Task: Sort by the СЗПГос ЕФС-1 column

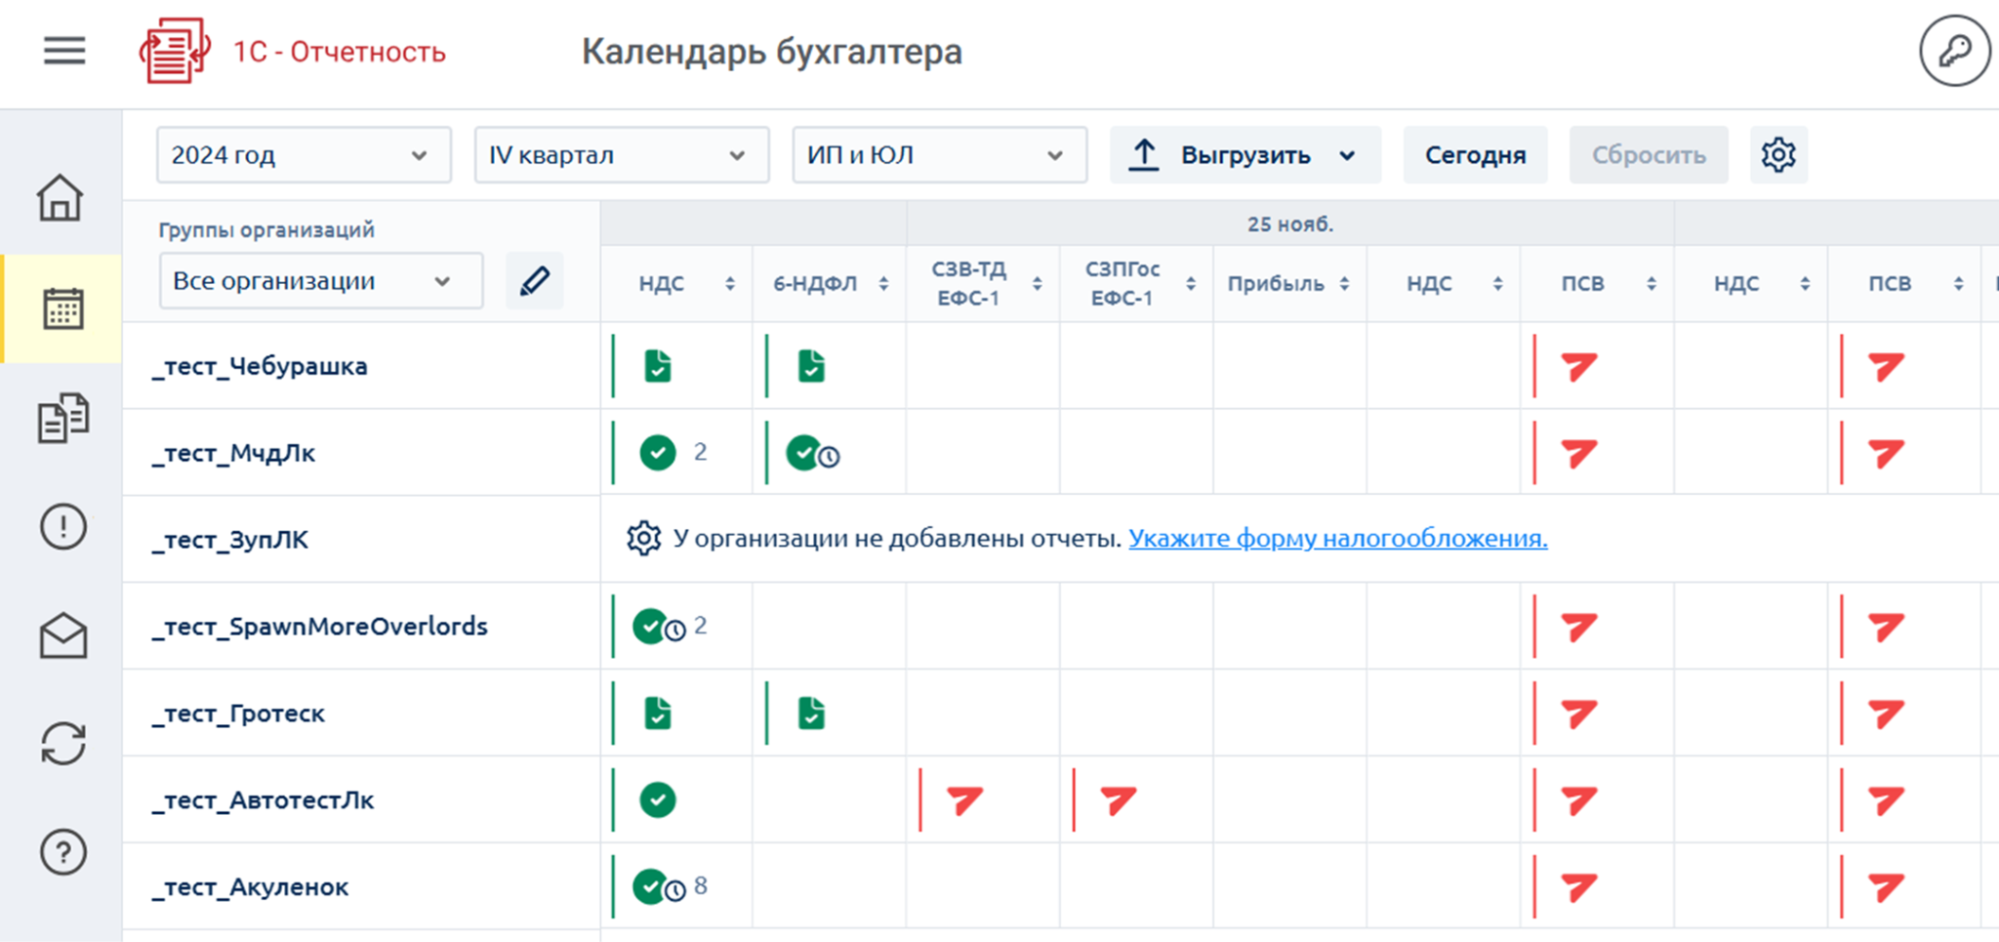Action: point(1191,284)
